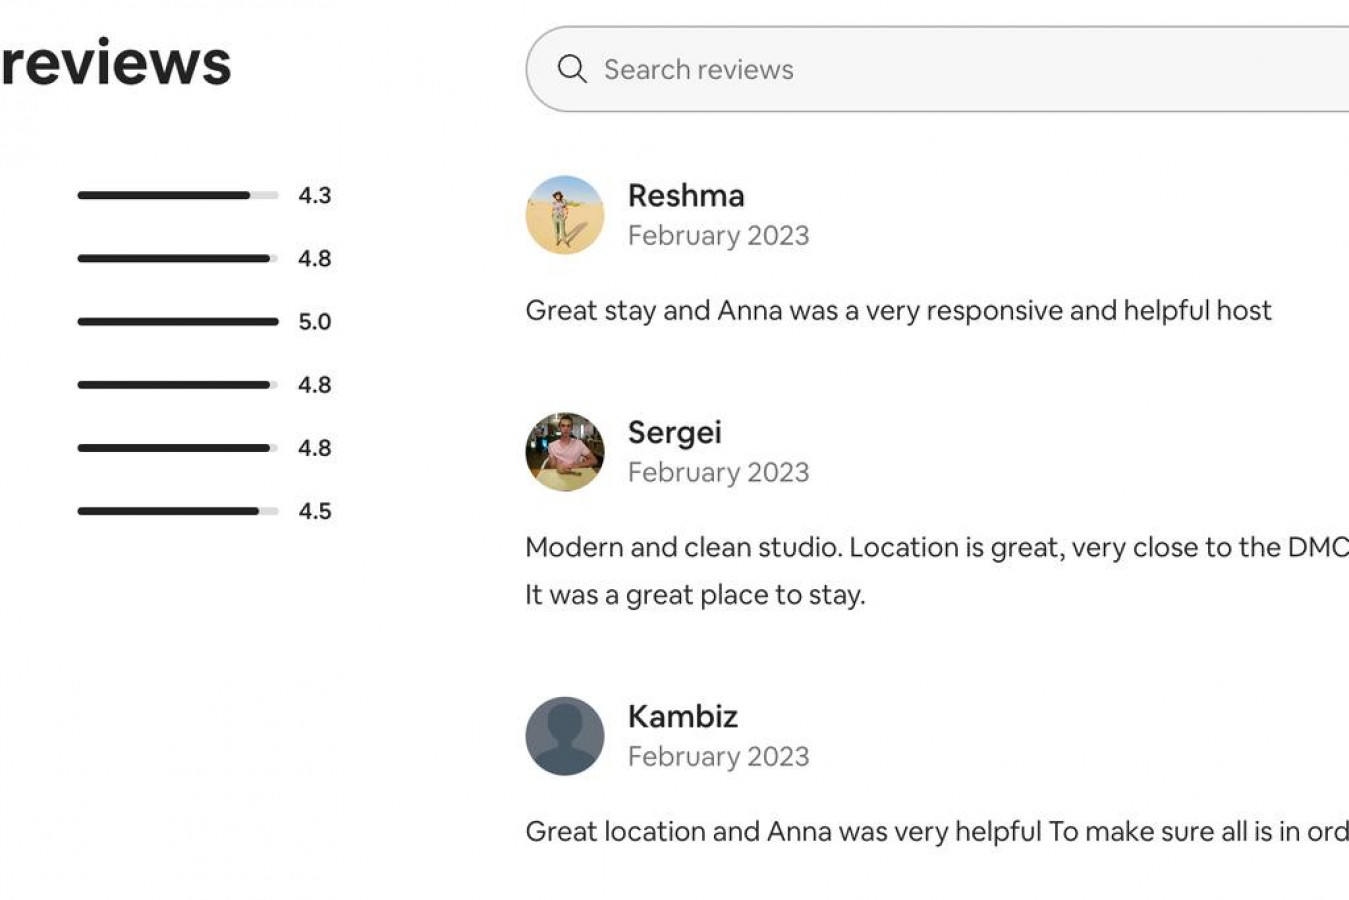Image resolution: width=1349 pixels, height=900 pixels.
Task: Click the 4.5 rating score value
Action: click(x=314, y=511)
